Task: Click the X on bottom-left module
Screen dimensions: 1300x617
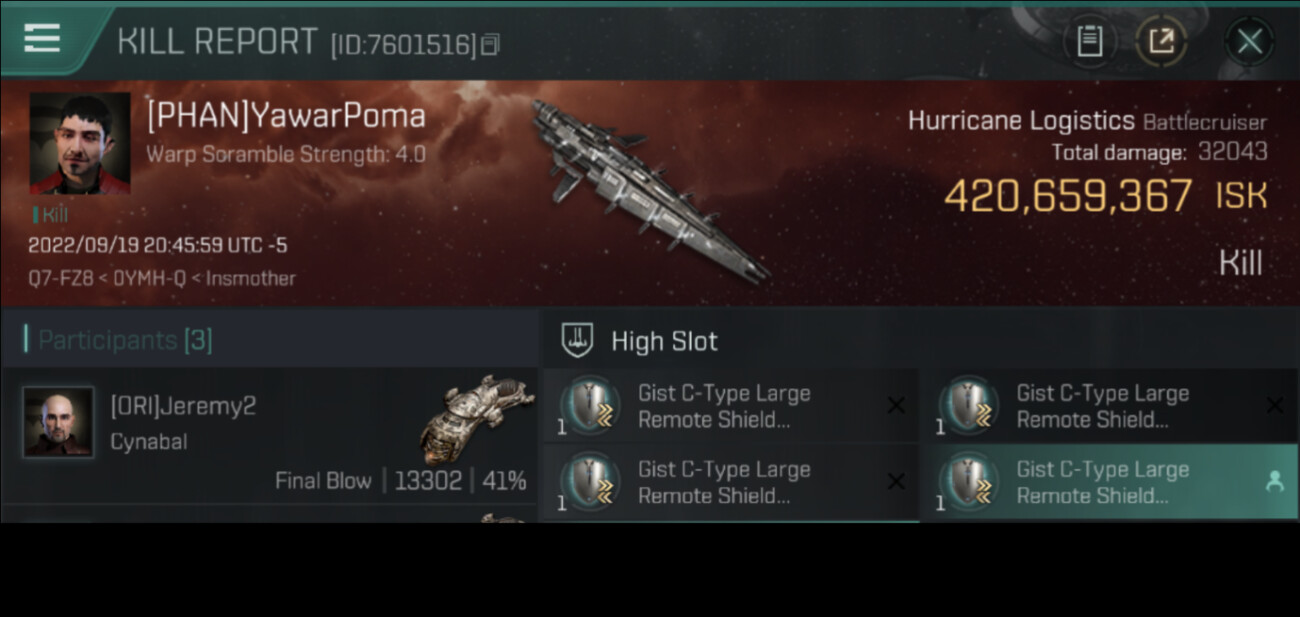Action: [x=896, y=482]
